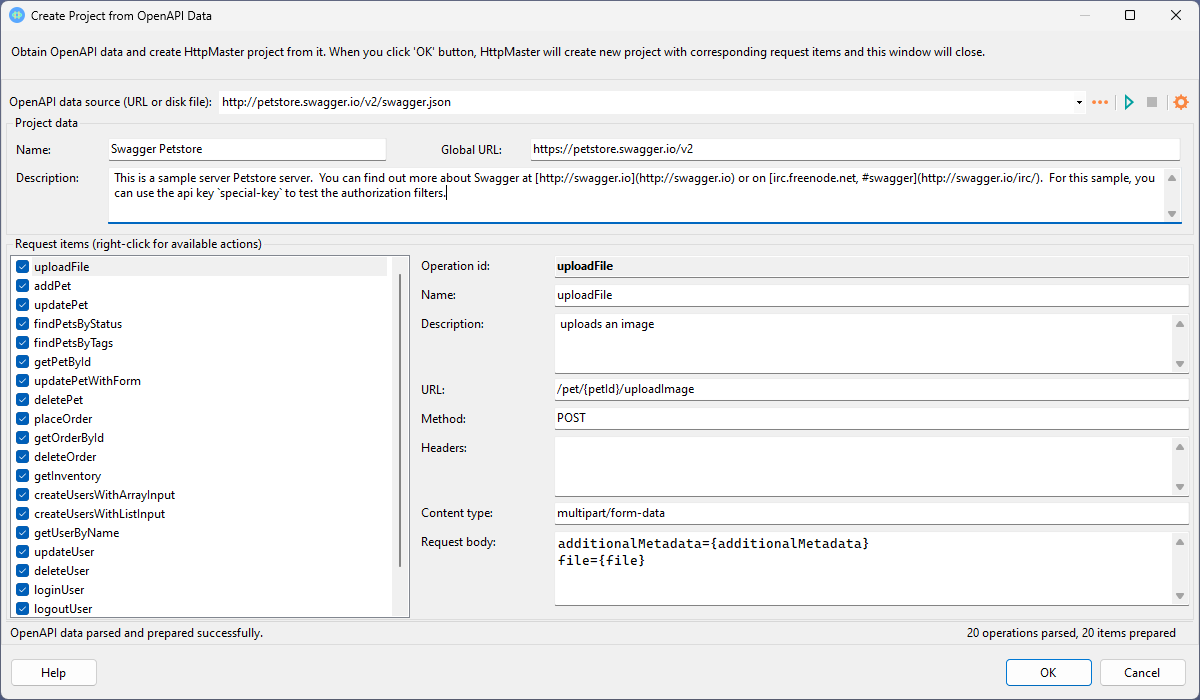Image resolution: width=1200 pixels, height=700 pixels.
Task: Toggle the findPetsByTags checkbox
Action: 23,343
